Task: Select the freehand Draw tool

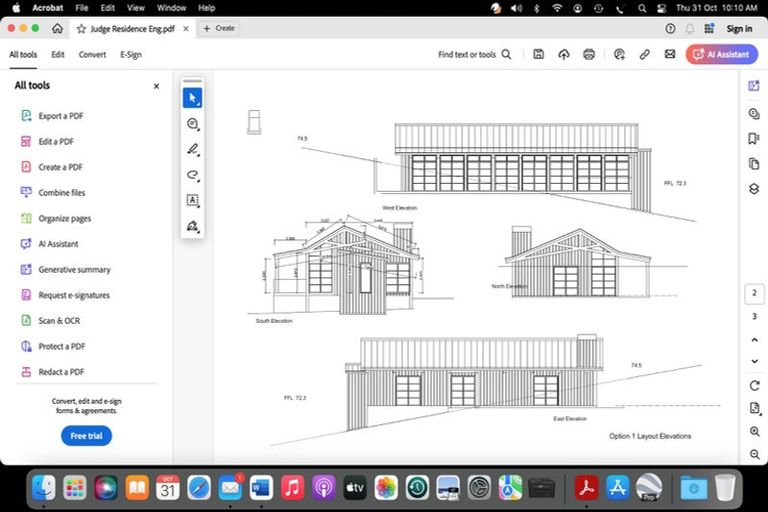Action: tap(193, 175)
